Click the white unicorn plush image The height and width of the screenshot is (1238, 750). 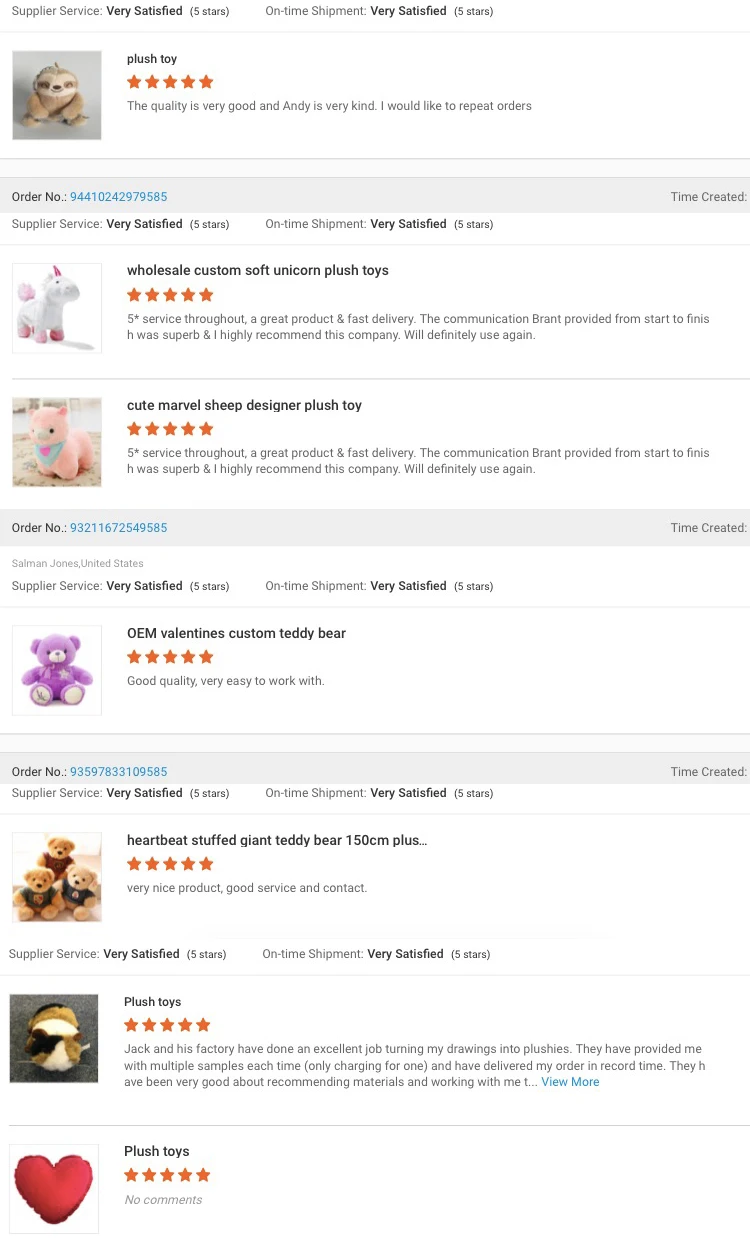pyautogui.click(x=57, y=308)
